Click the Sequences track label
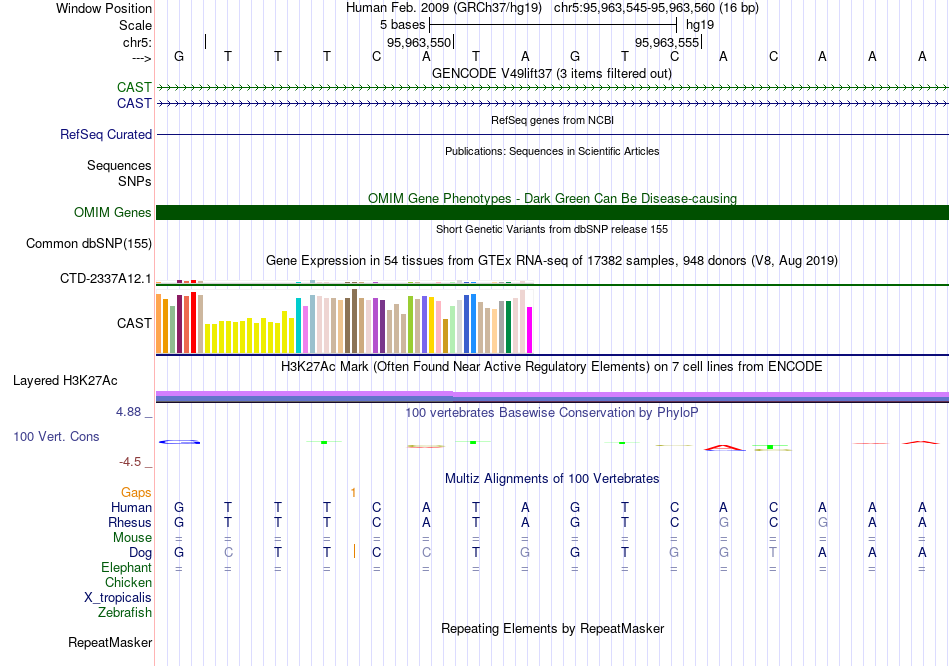This screenshot has height=666, width=950. tap(119, 165)
